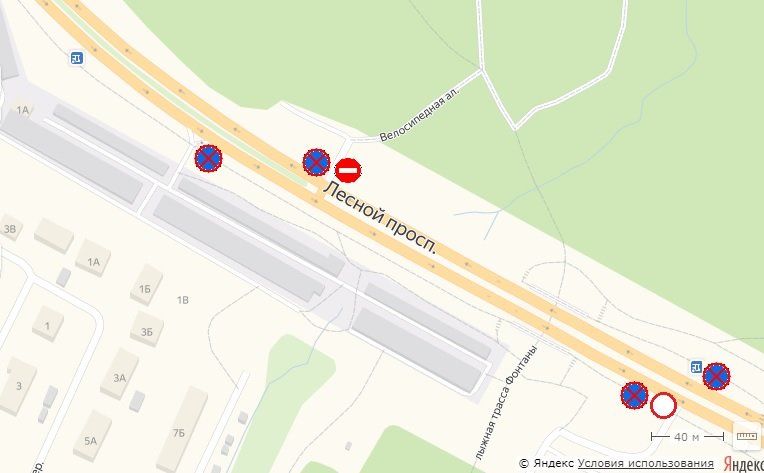Click the 40 м scale bar
This screenshot has width=764, height=473.
click(687, 437)
